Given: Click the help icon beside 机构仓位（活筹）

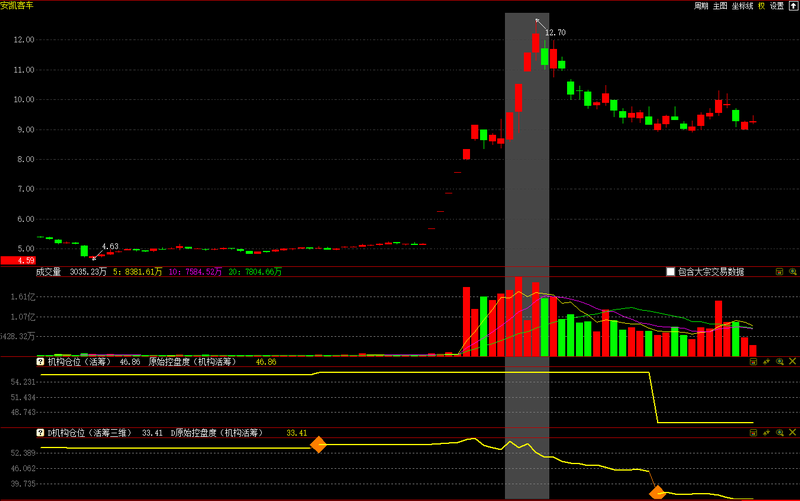Looking at the screenshot, I should pos(40,362).
